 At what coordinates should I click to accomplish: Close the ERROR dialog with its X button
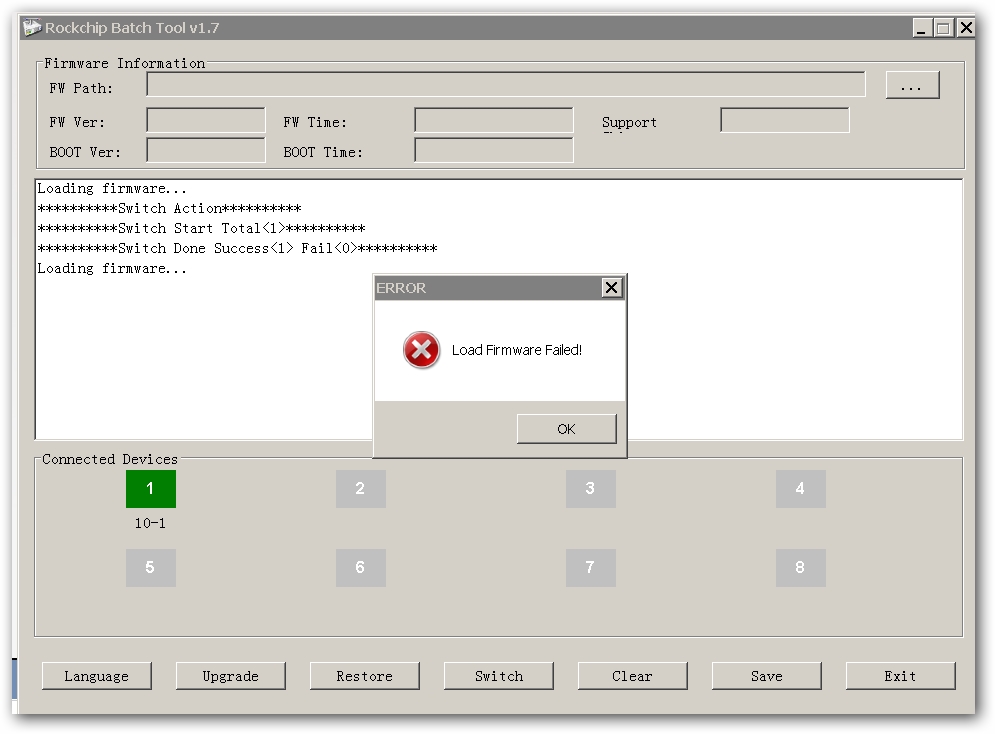(x=611, y=288)
